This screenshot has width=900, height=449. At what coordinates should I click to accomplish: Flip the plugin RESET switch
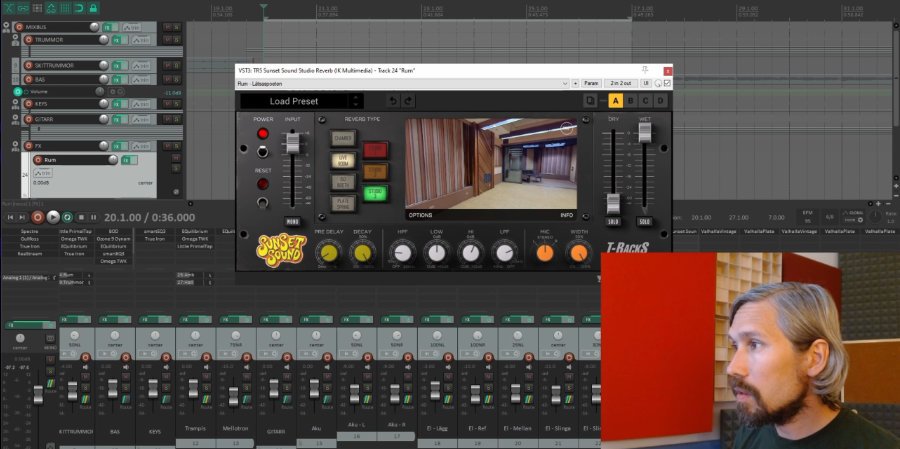click(263, 202)
